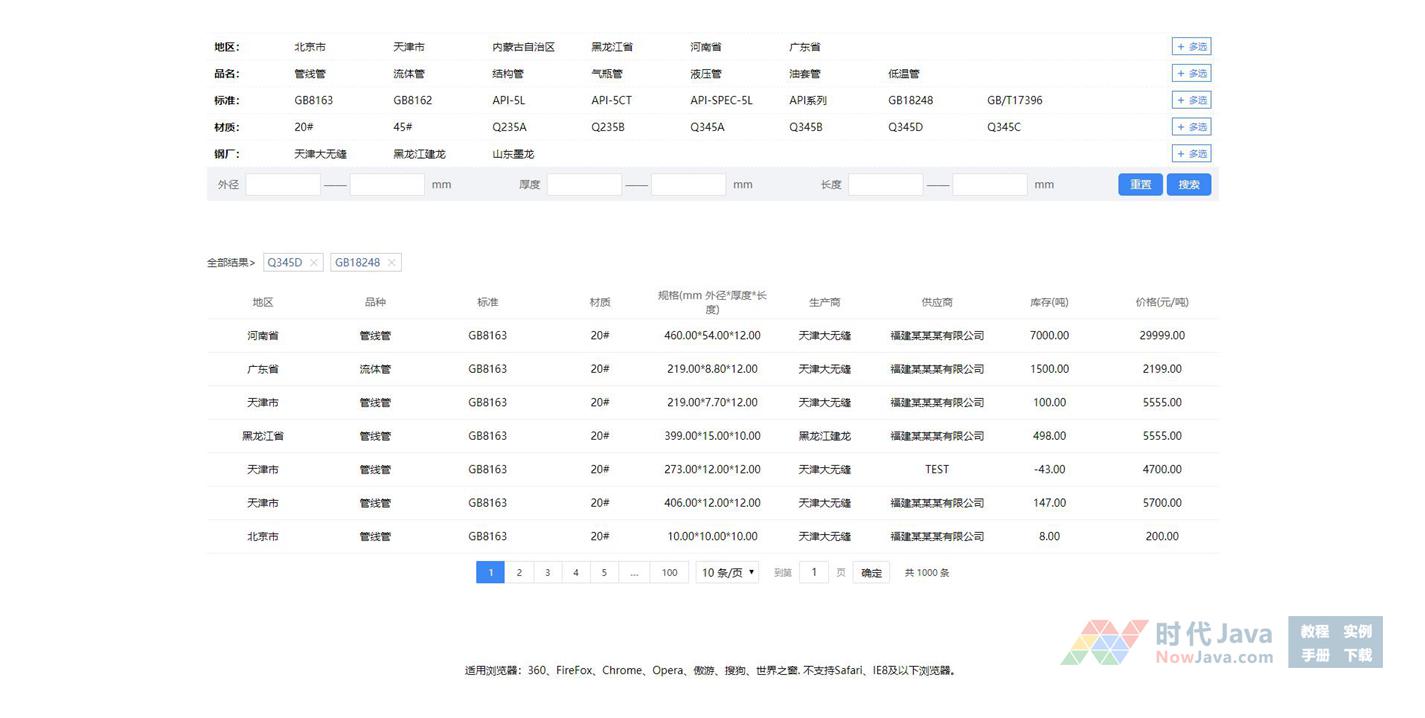
Task: Confirm page jump with 确定 button
Action: click(x=871, y=573)
